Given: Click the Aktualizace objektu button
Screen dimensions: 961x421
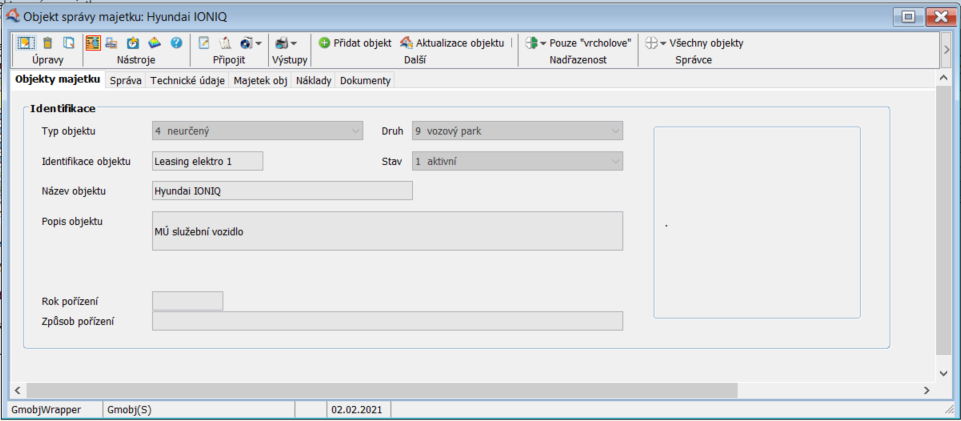Looking at the screenshot, I should click(452, 43).
